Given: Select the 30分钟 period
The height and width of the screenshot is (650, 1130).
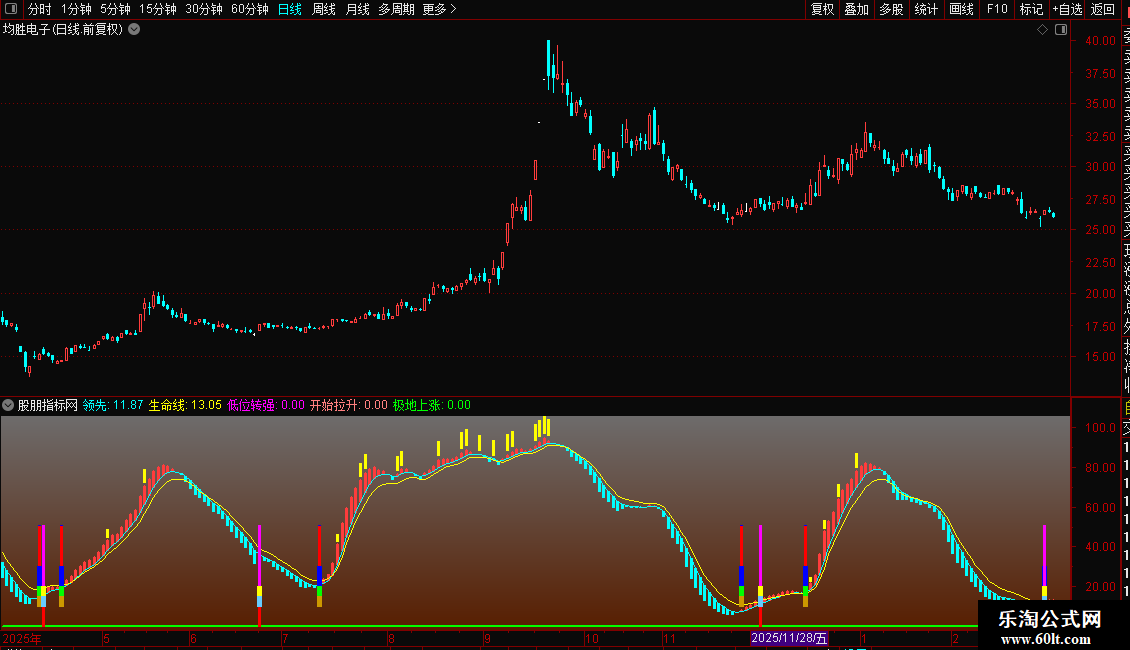Looking at the screenshot, I should [203, 9].
